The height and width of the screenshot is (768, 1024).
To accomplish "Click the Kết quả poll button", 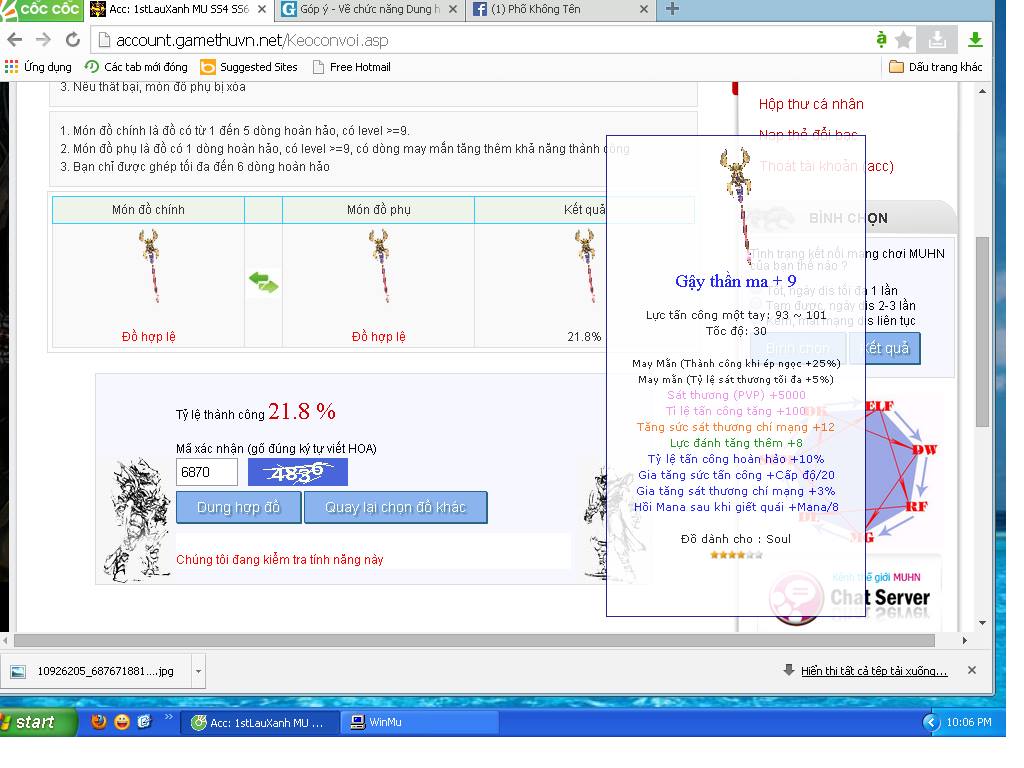I will (885, 348).
